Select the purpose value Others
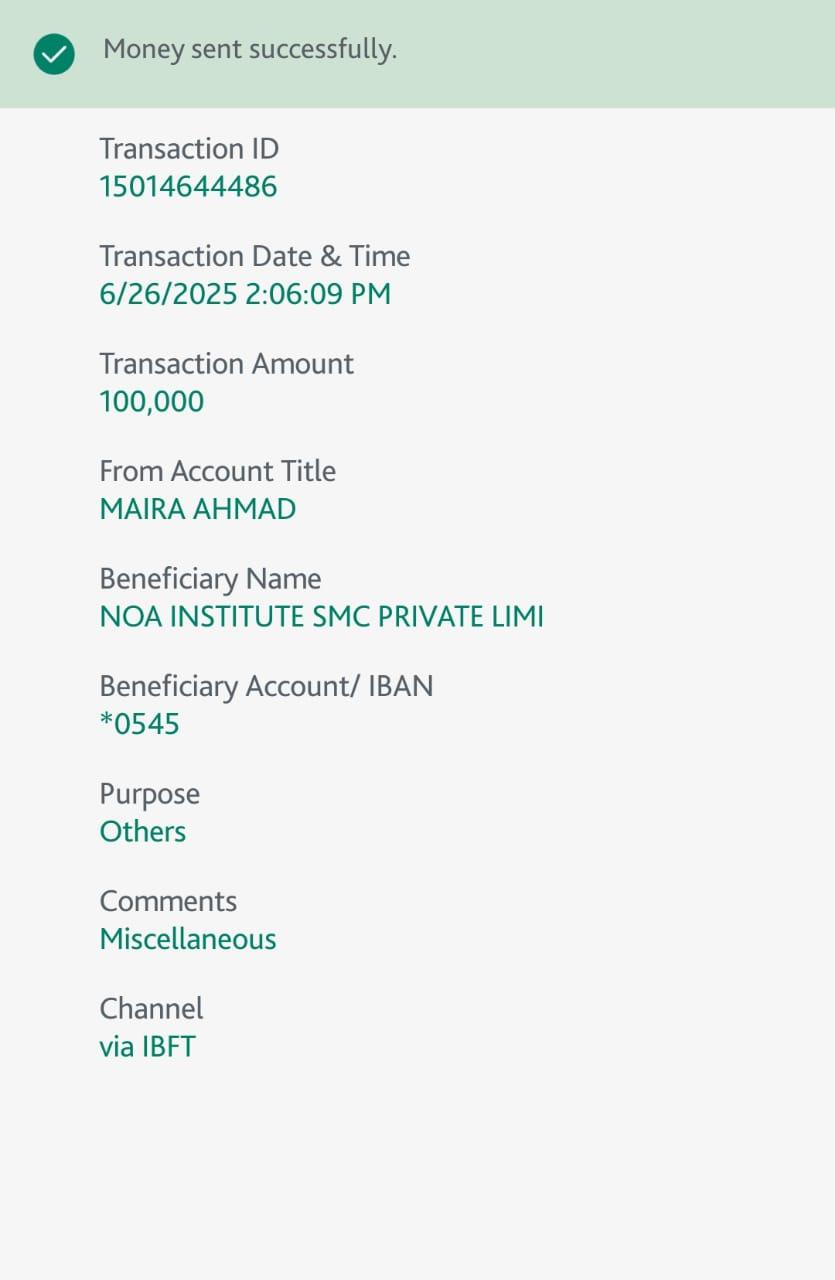The image size is (835, 1280). [142, 832]
